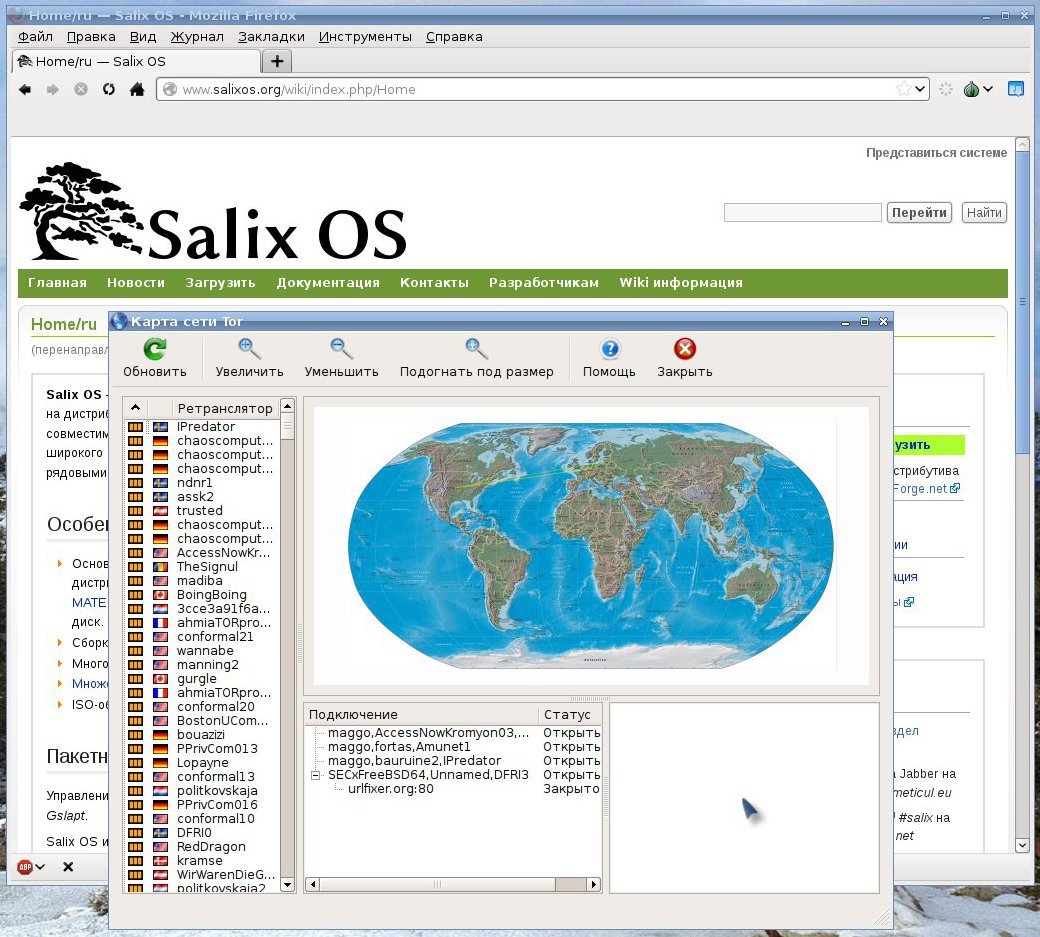Sort relays by the Ретранслятор column header

click(225, 408)
